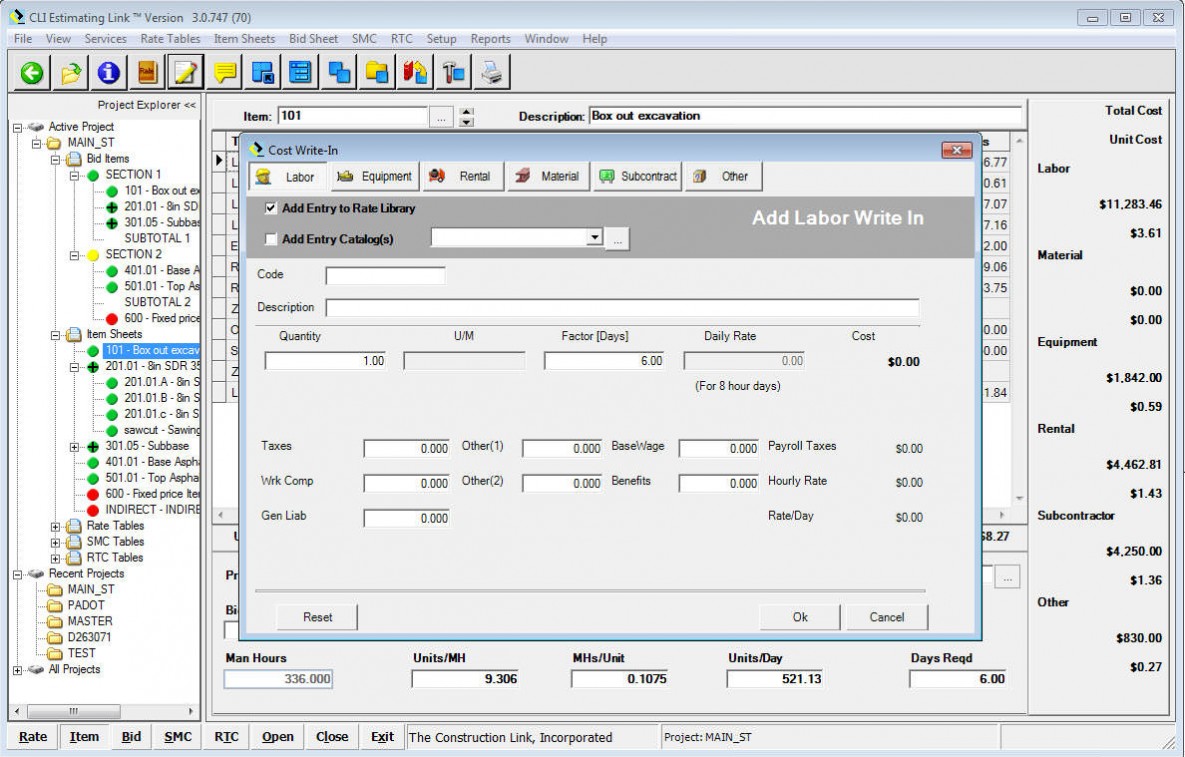Collapse the SECTION 2 tree node

coord(74,255)
